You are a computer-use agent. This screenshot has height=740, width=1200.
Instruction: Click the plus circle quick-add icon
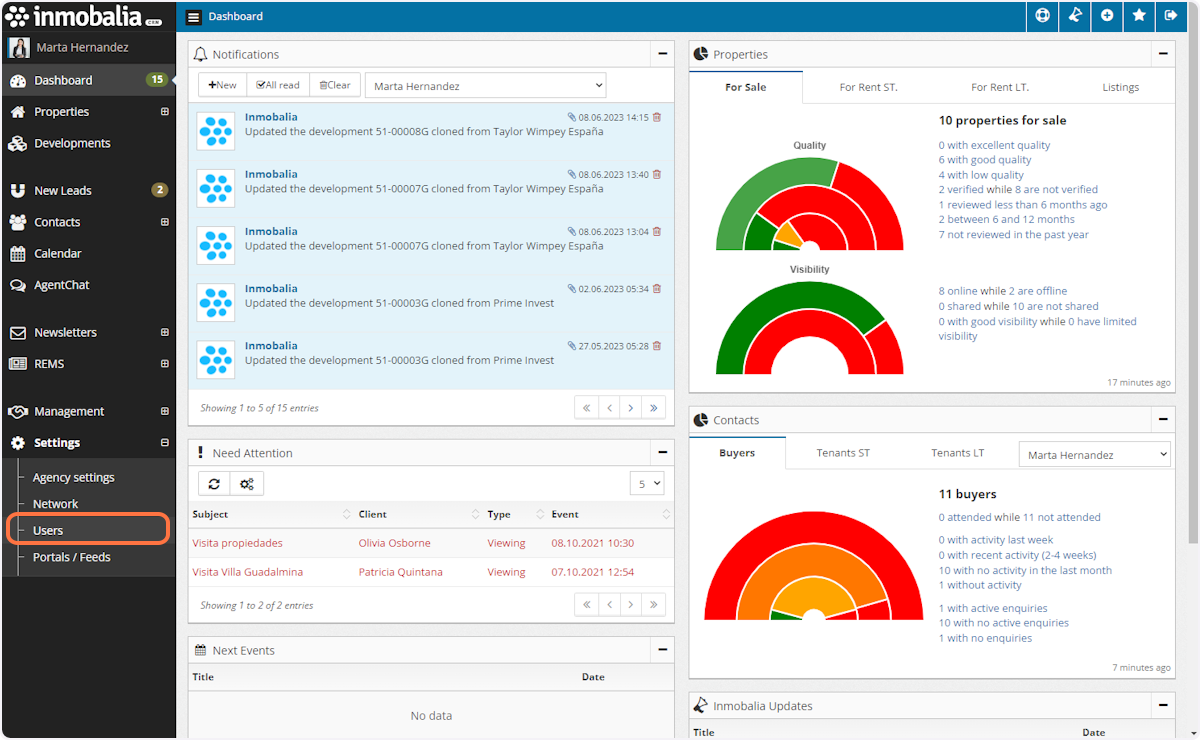[x=1107, y=16]
